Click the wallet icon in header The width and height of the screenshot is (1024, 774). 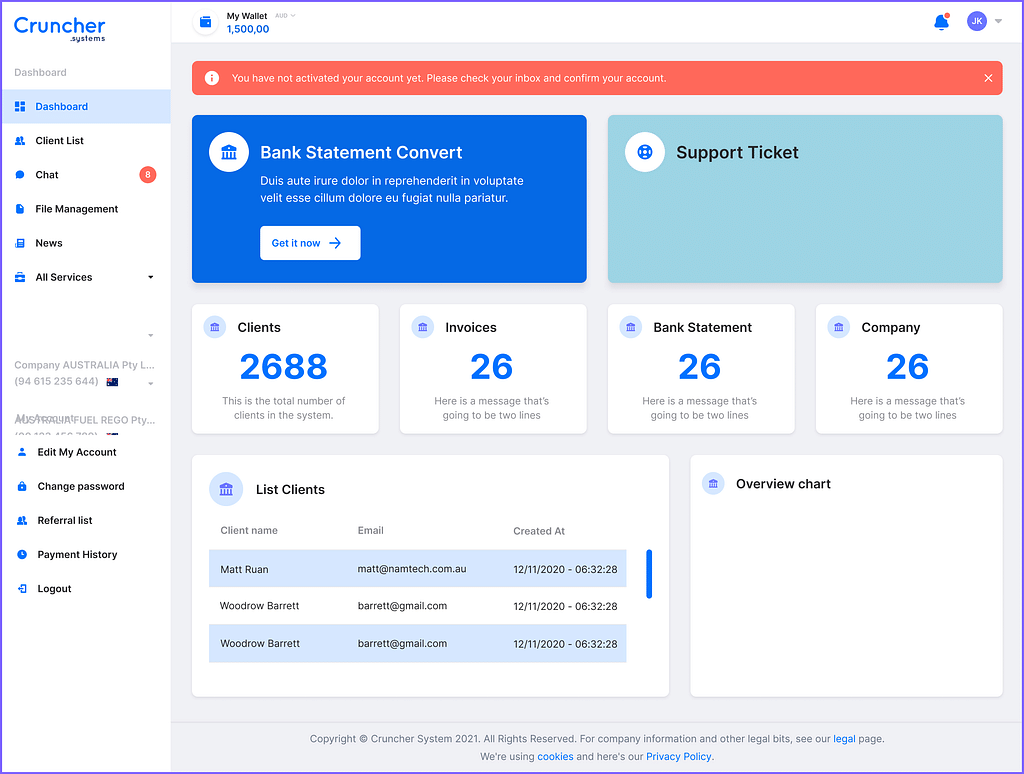click(206, 22)
